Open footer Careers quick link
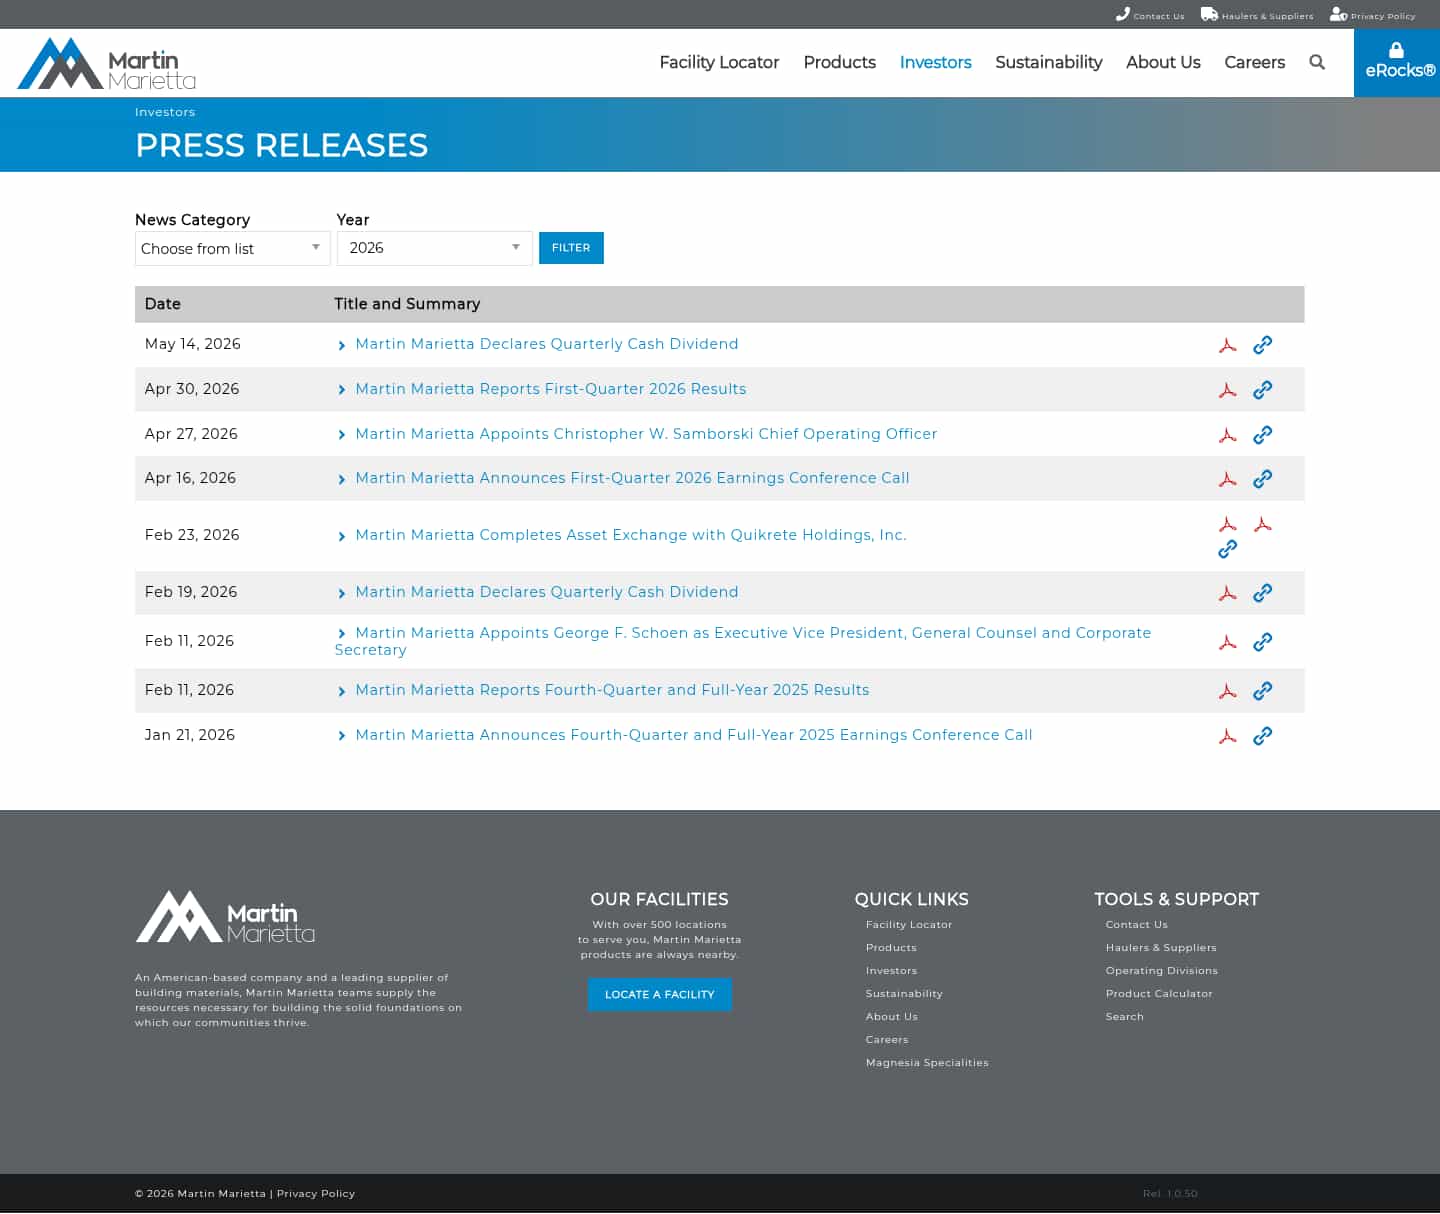Viewport: 1440px width, 1214px height. (x=887, y=1039)
